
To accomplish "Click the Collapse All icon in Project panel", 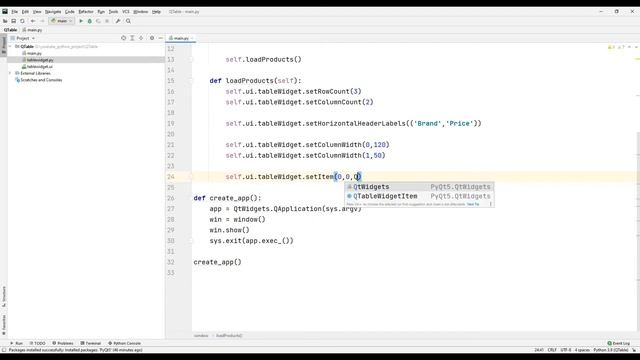I will 141,38.
